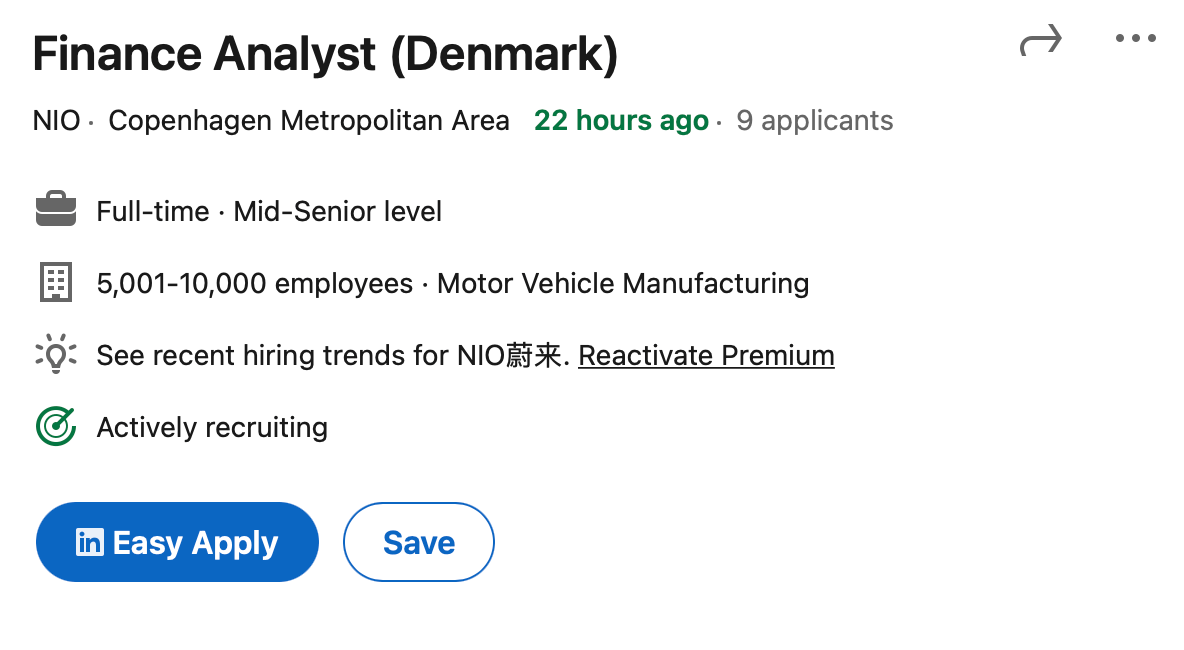
Task: Click the 22 hours ago posting time
Action: [621, 121]
